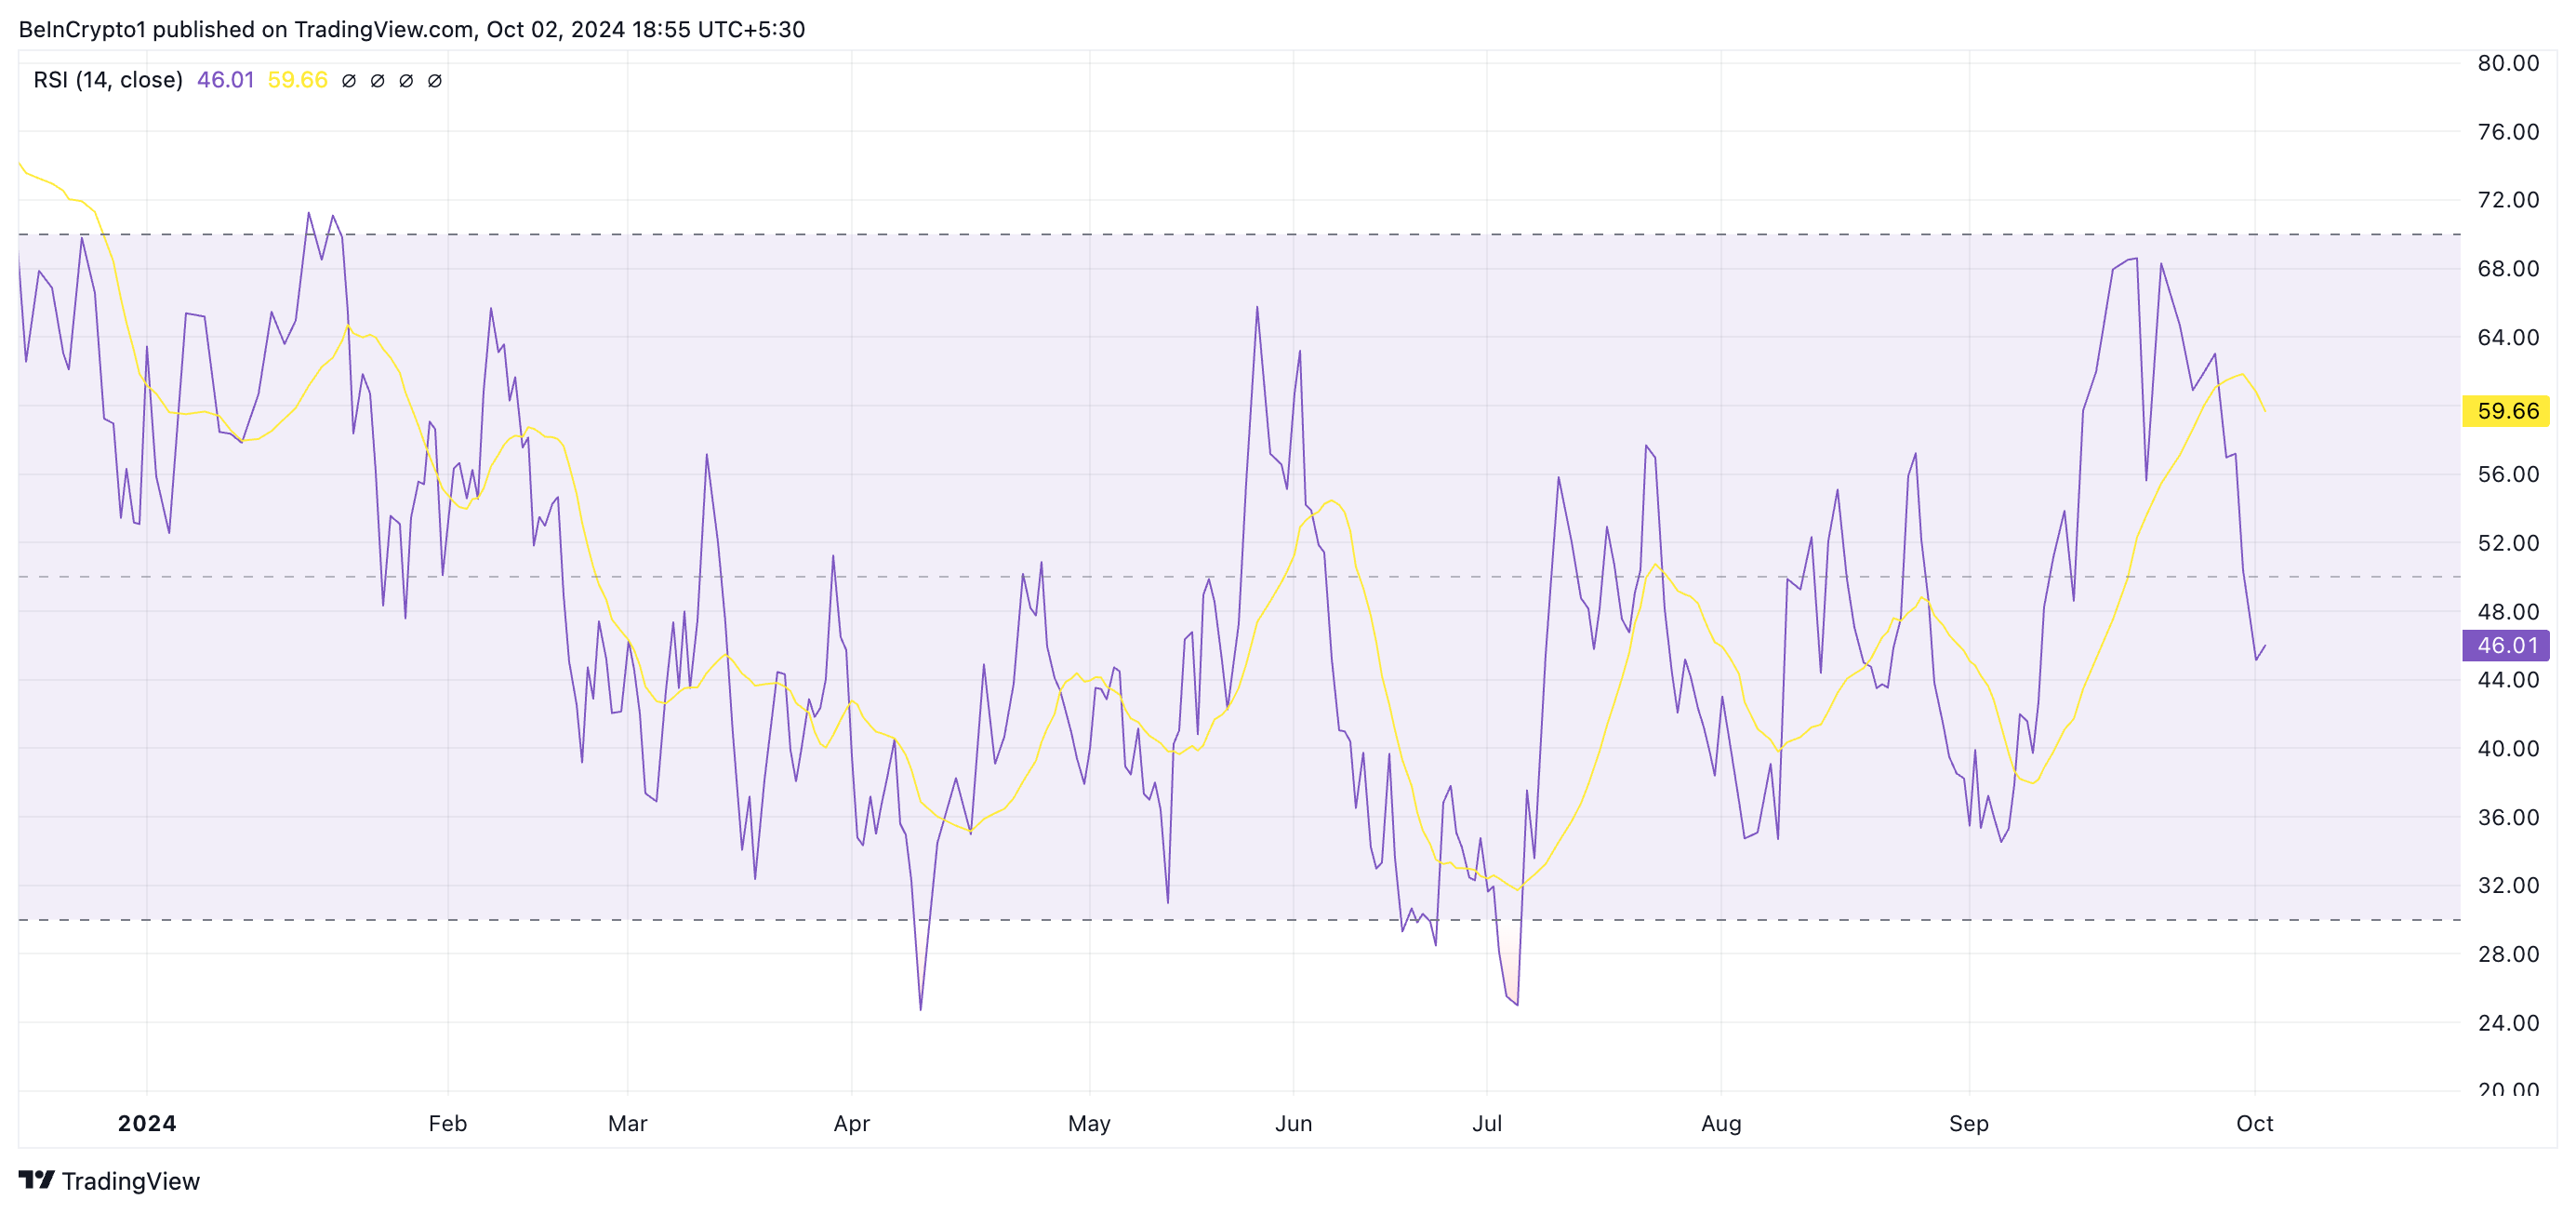Image resolution: width=2576 pixels, height=1213 pixels.
Task: Click the yellow 59.66 legend value
Action: [297, 80]
